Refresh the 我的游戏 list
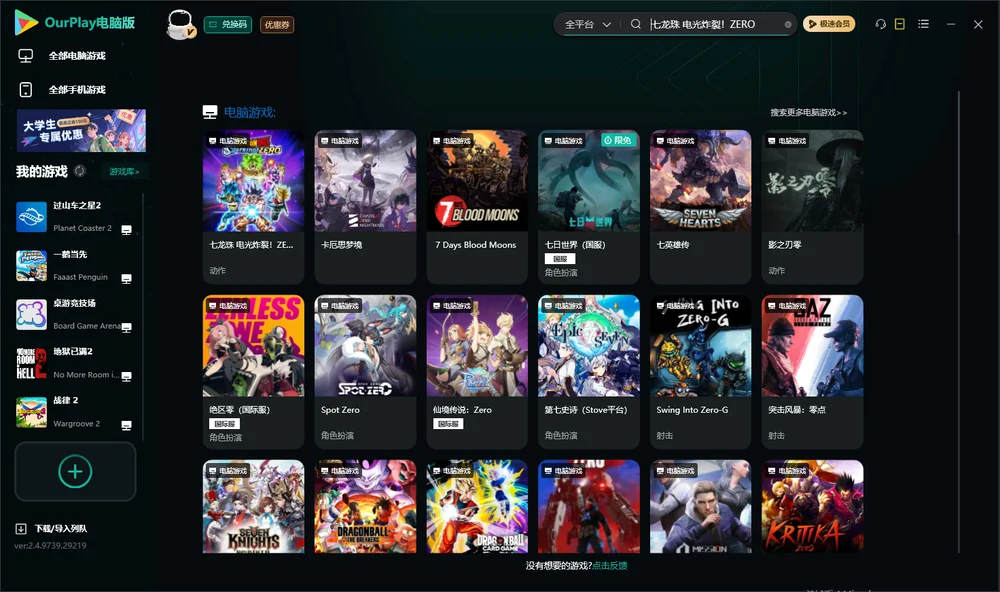The height and width of the screenshot is (592, 1000). [x=80, y=171]
